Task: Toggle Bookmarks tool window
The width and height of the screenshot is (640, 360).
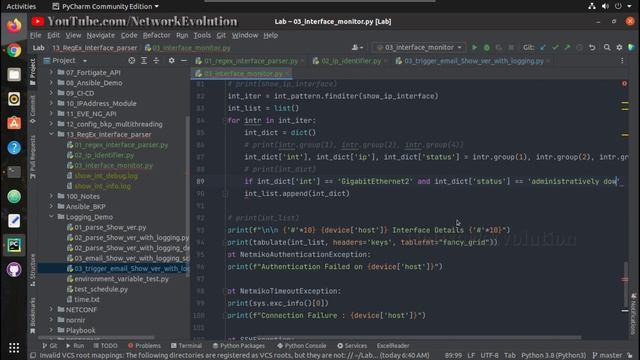Action: 33,315
